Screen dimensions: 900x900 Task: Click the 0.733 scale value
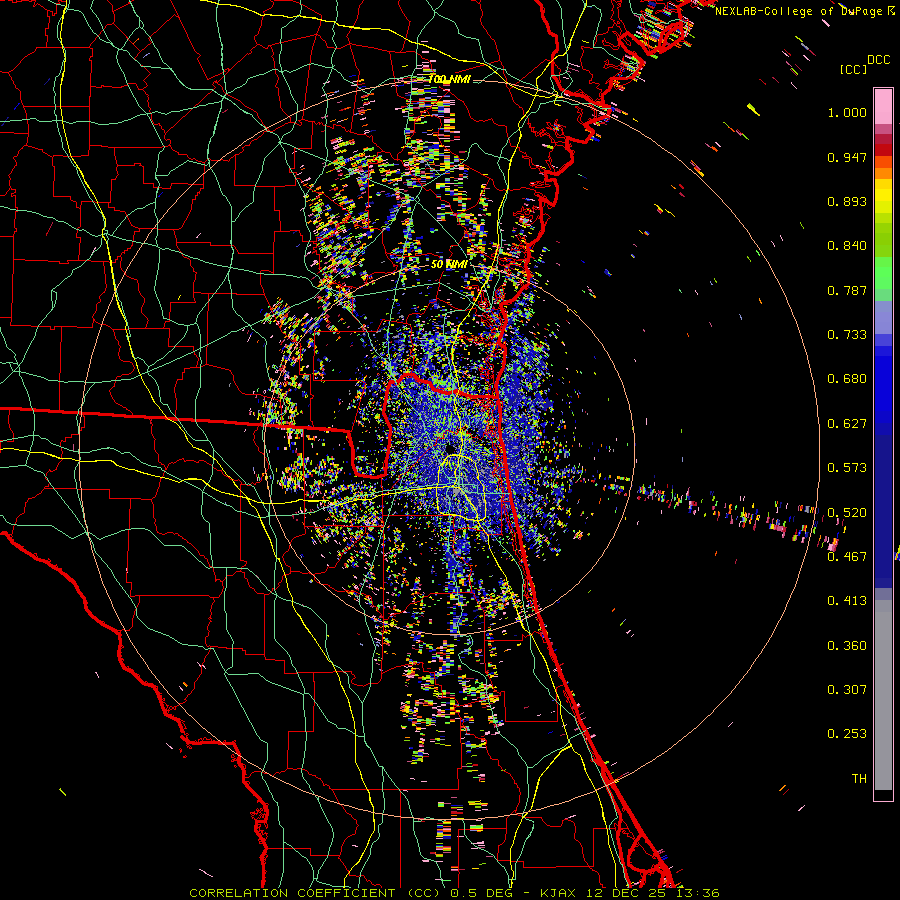point(847,335)
